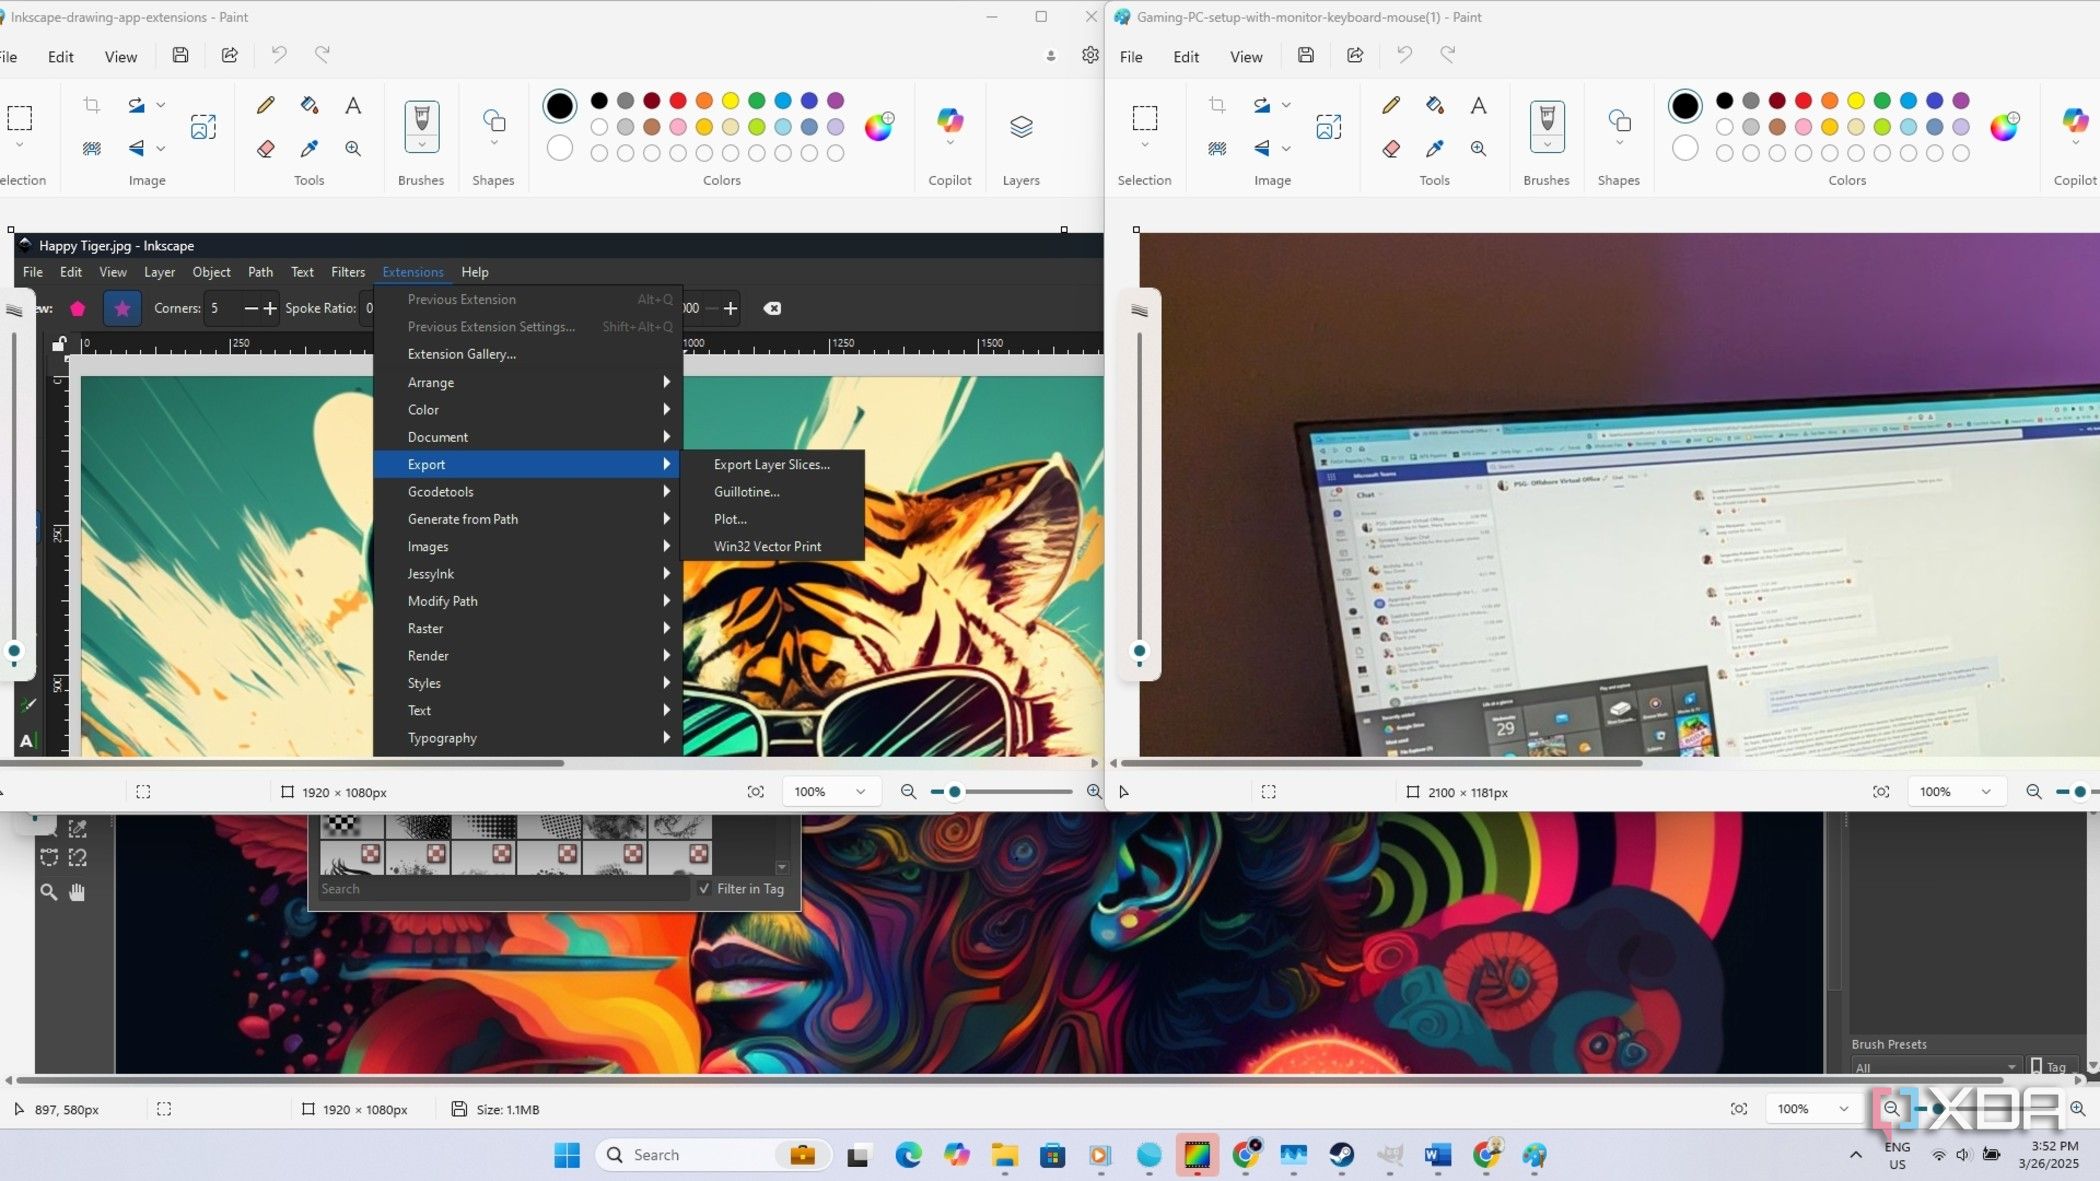Open Edit menu in left Paint window
The height and width of the screenshot is (1181, 2100).
tap(60, 57)
